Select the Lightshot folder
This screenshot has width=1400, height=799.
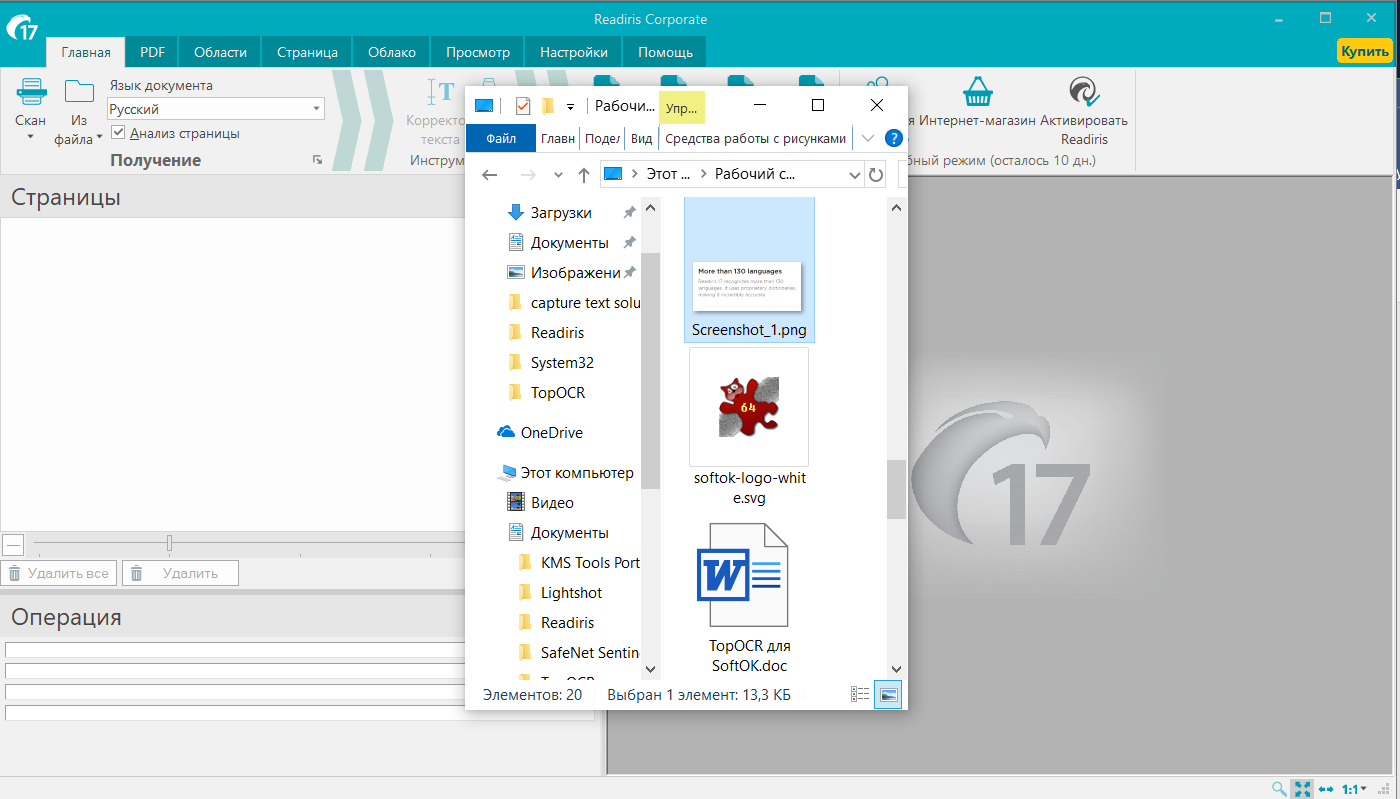click(560, 593)
